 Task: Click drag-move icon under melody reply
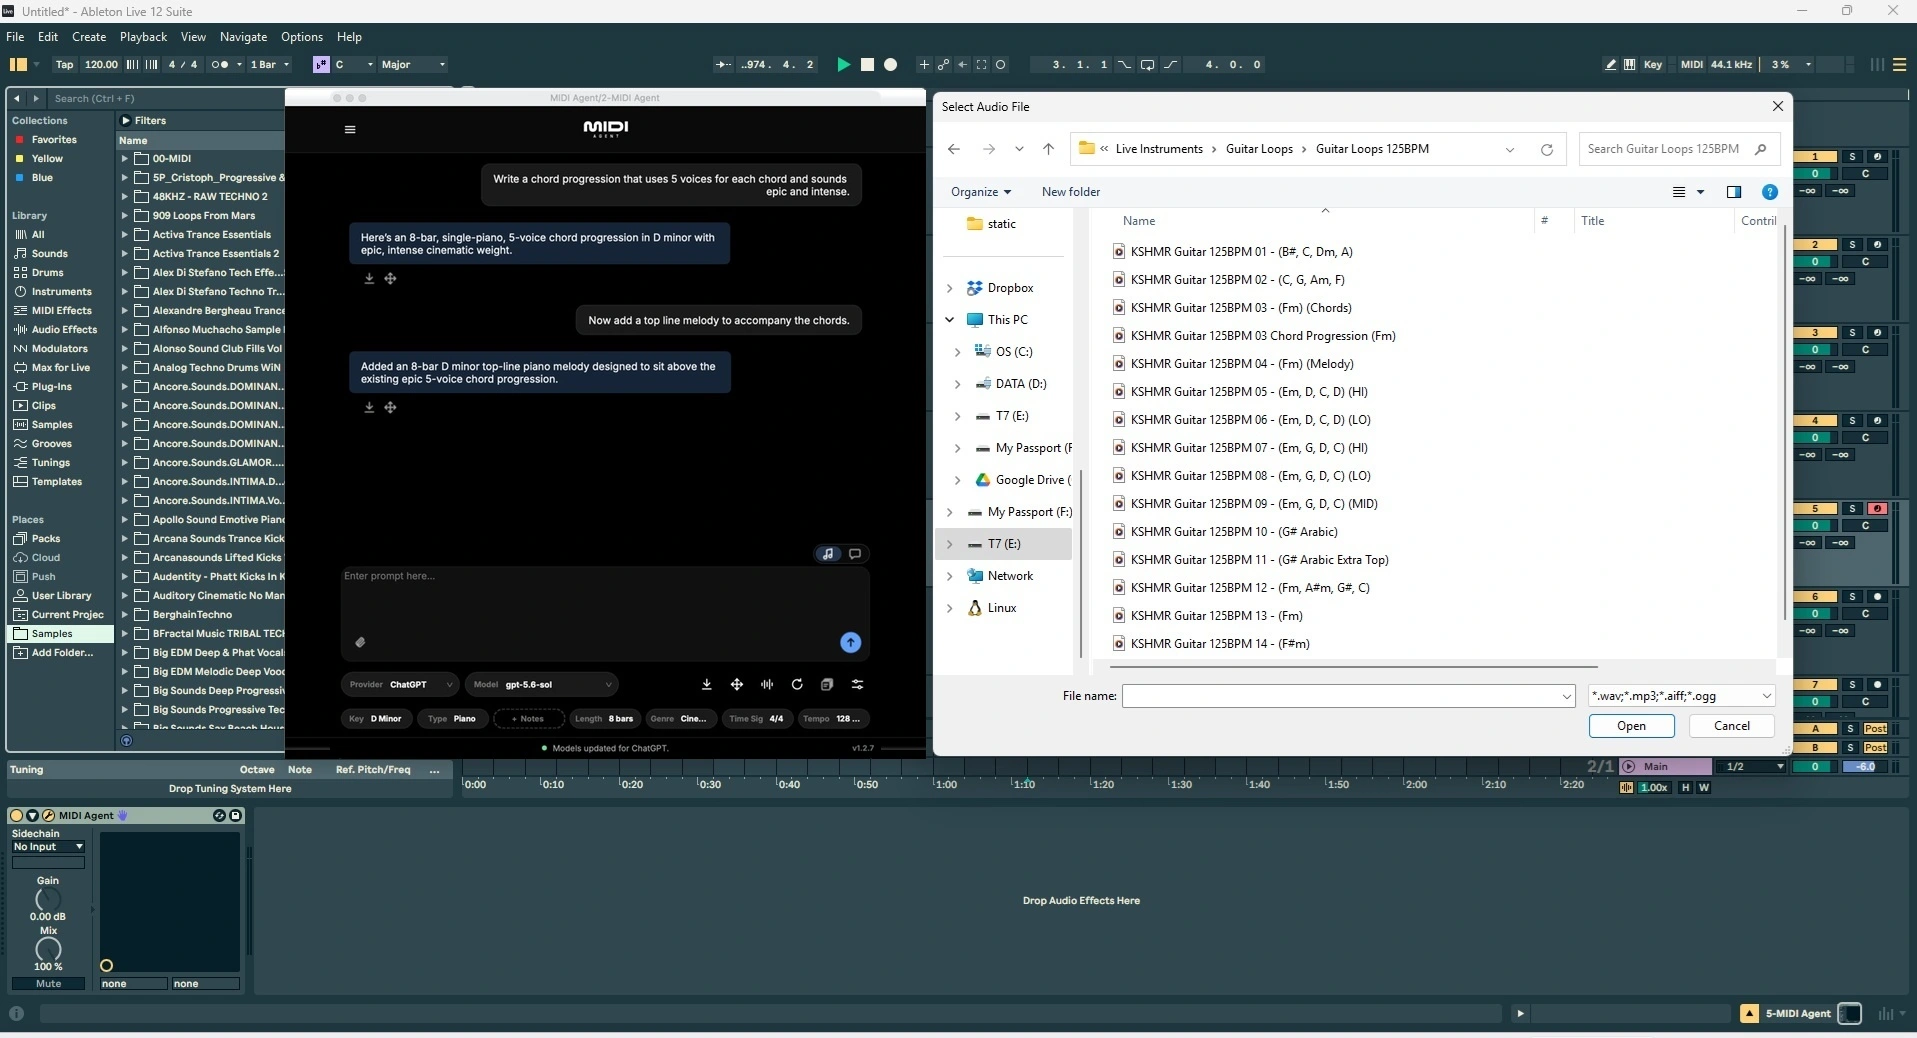(390, 407)
